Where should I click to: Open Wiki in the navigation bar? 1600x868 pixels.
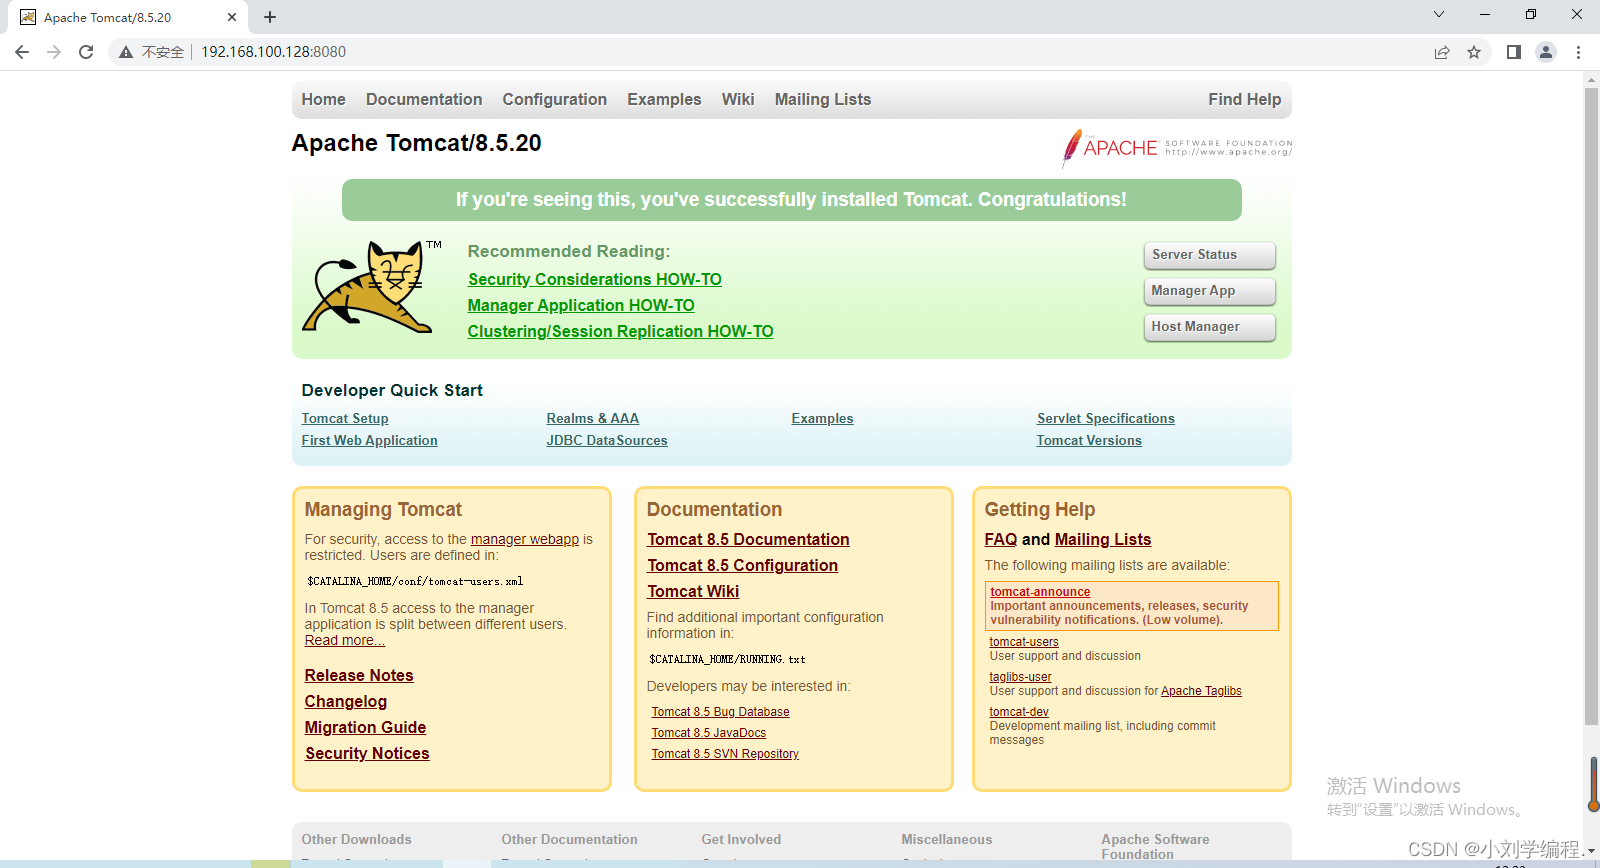click(x=738, y=100)
